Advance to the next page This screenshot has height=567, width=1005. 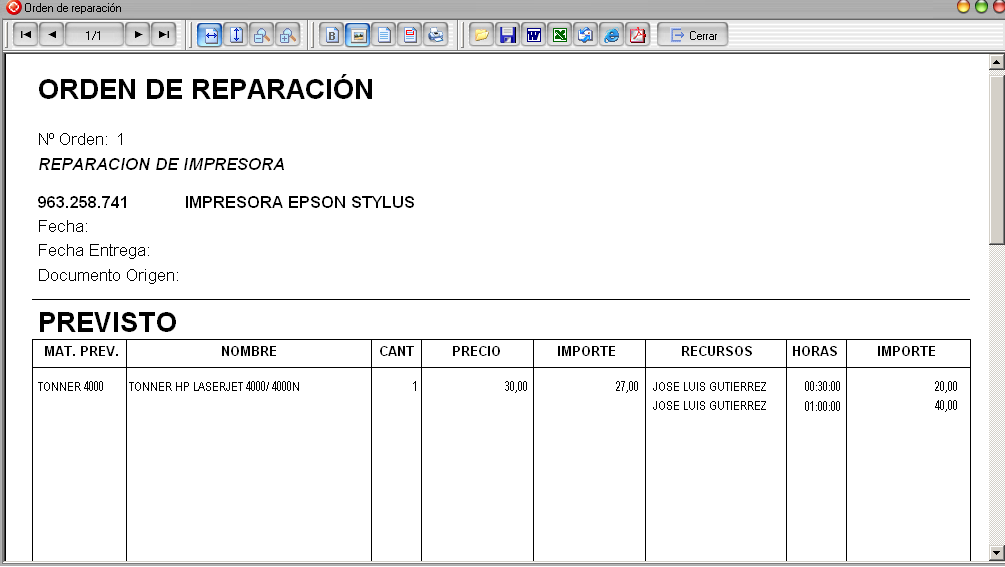tap(138, 35)
